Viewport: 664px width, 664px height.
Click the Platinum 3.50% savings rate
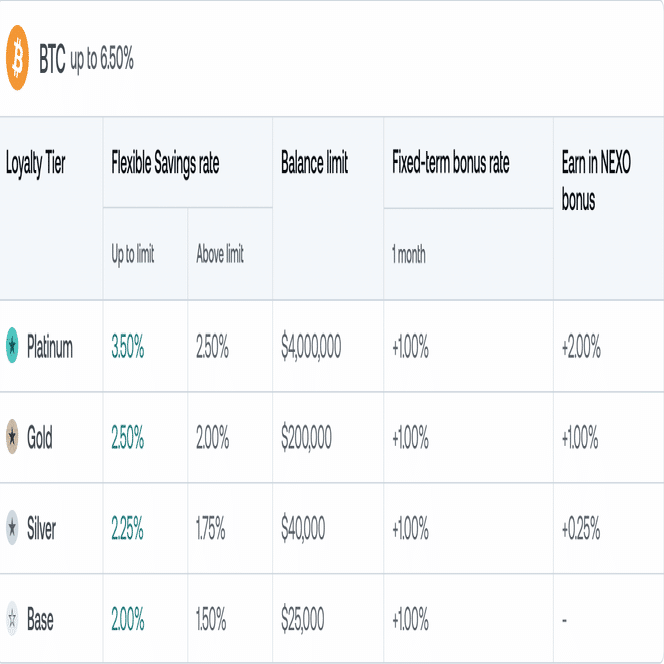128,347
